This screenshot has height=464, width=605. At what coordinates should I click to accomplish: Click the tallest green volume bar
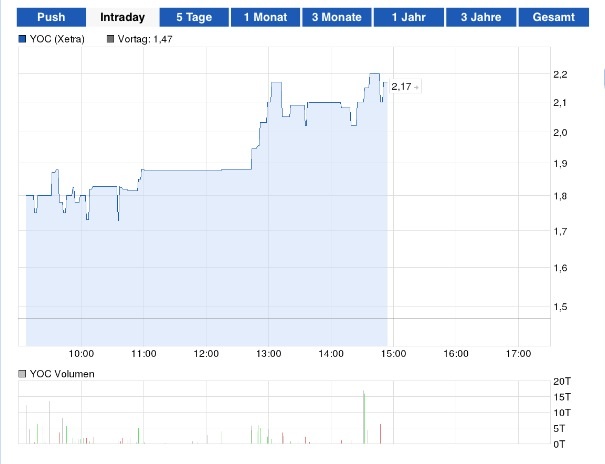[364, 415]
